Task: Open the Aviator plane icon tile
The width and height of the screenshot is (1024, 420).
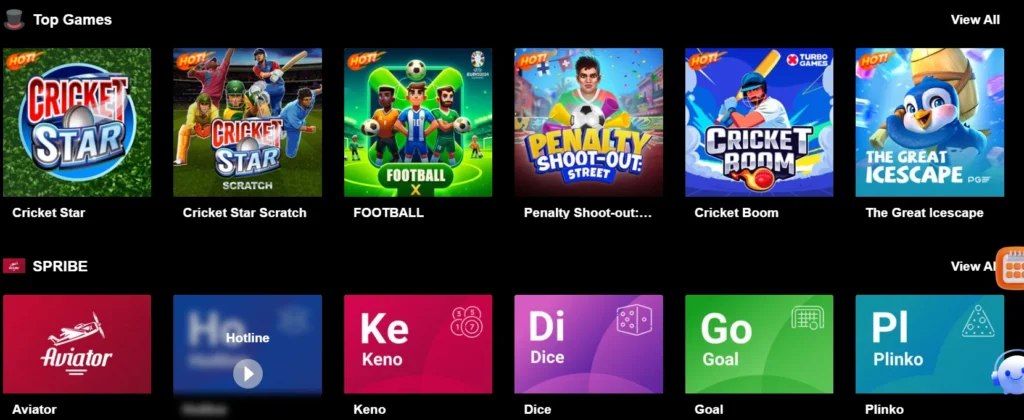Action: click(77, 344)
